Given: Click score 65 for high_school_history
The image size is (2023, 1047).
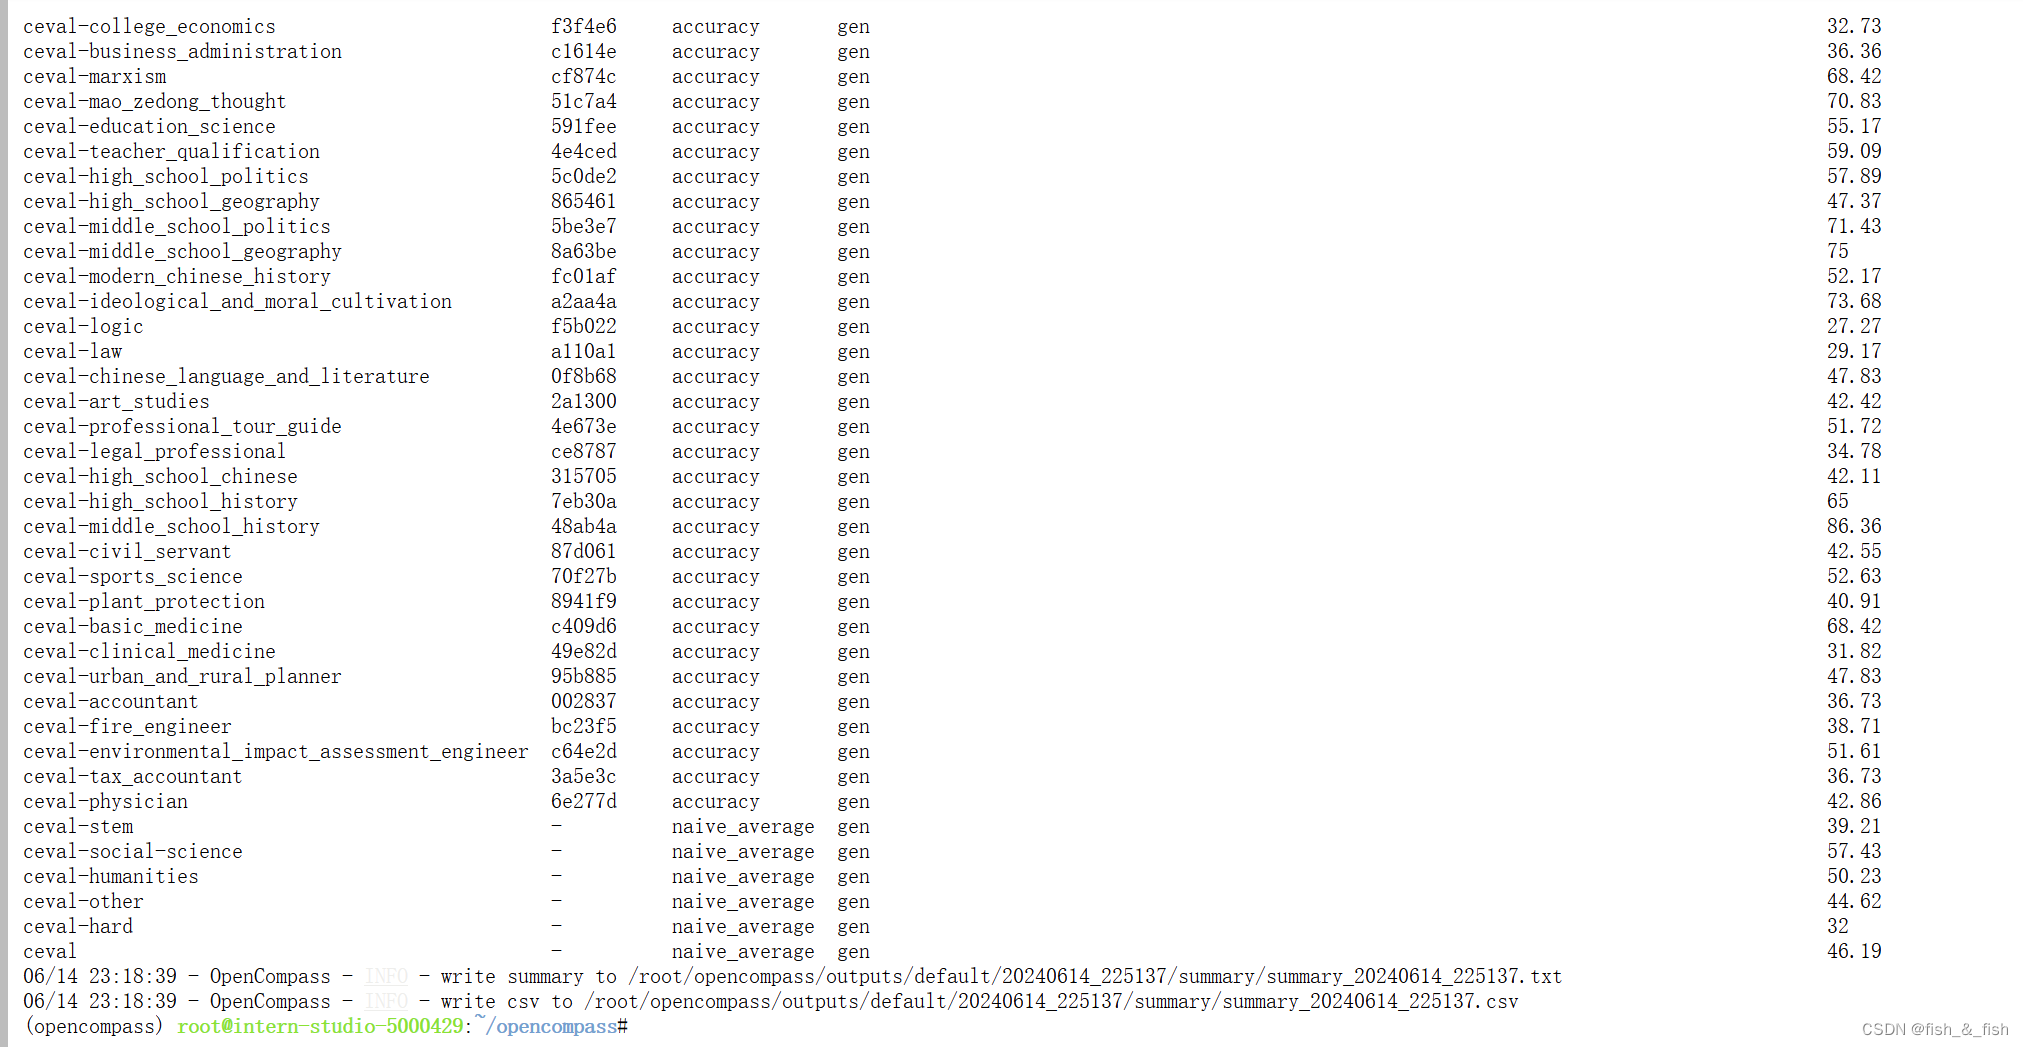Looking at the screenshot, I should (1838, 502).
